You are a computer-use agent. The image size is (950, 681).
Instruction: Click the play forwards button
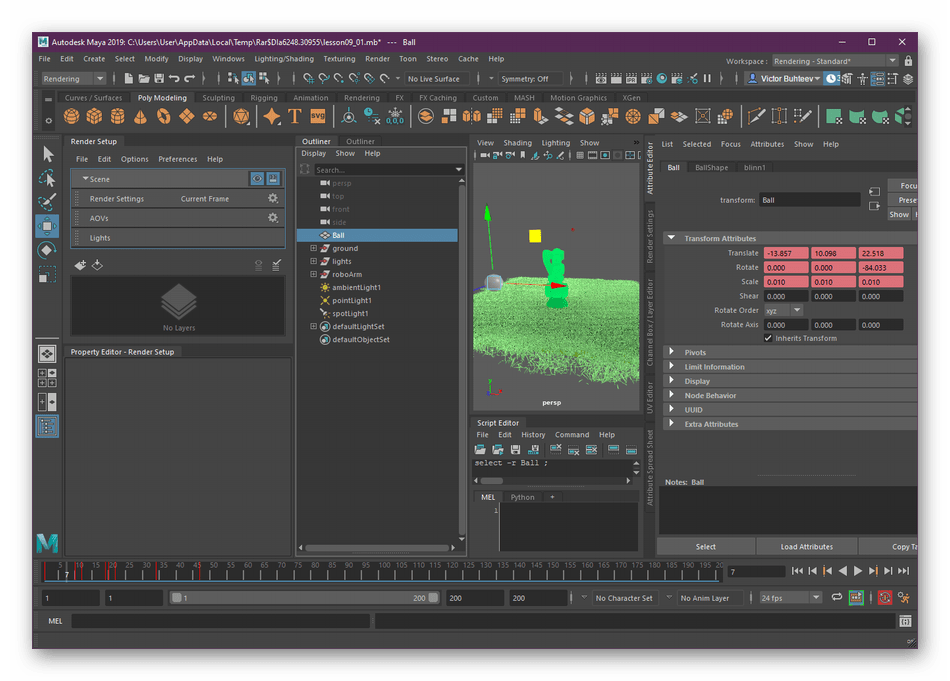857,571
